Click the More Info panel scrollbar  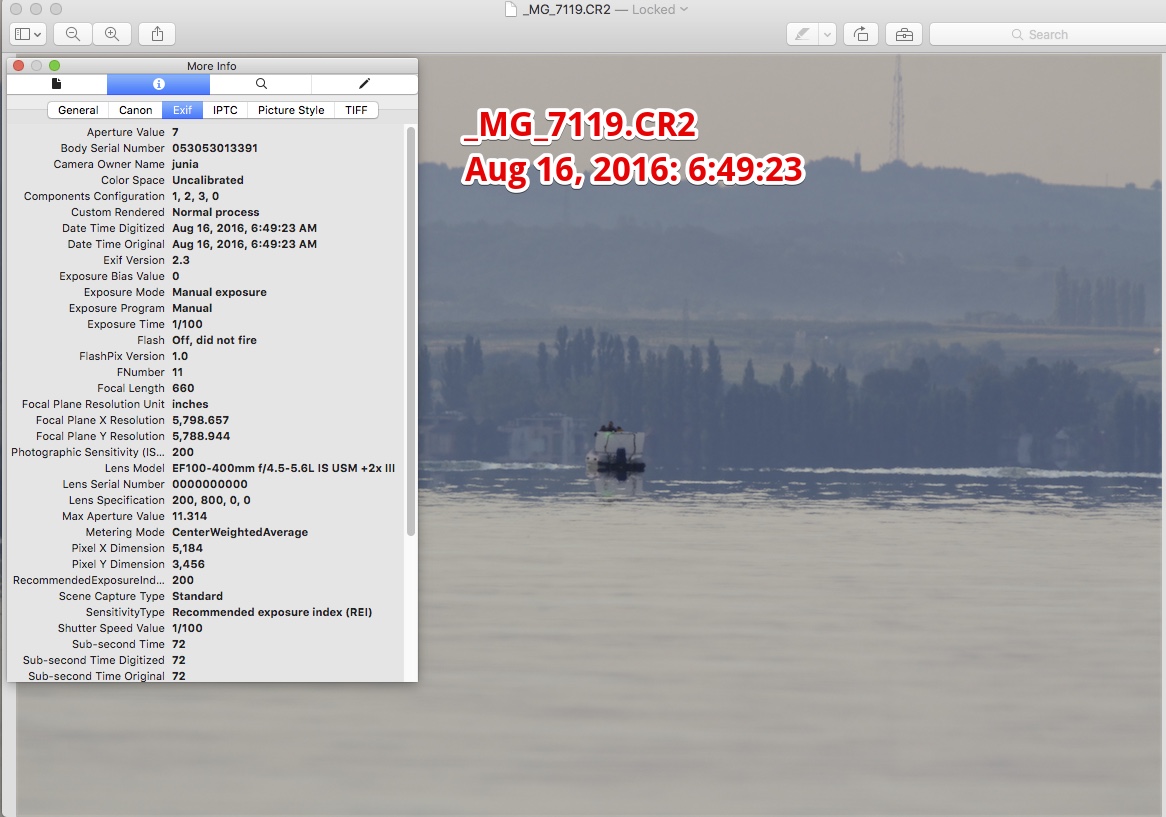410,330
